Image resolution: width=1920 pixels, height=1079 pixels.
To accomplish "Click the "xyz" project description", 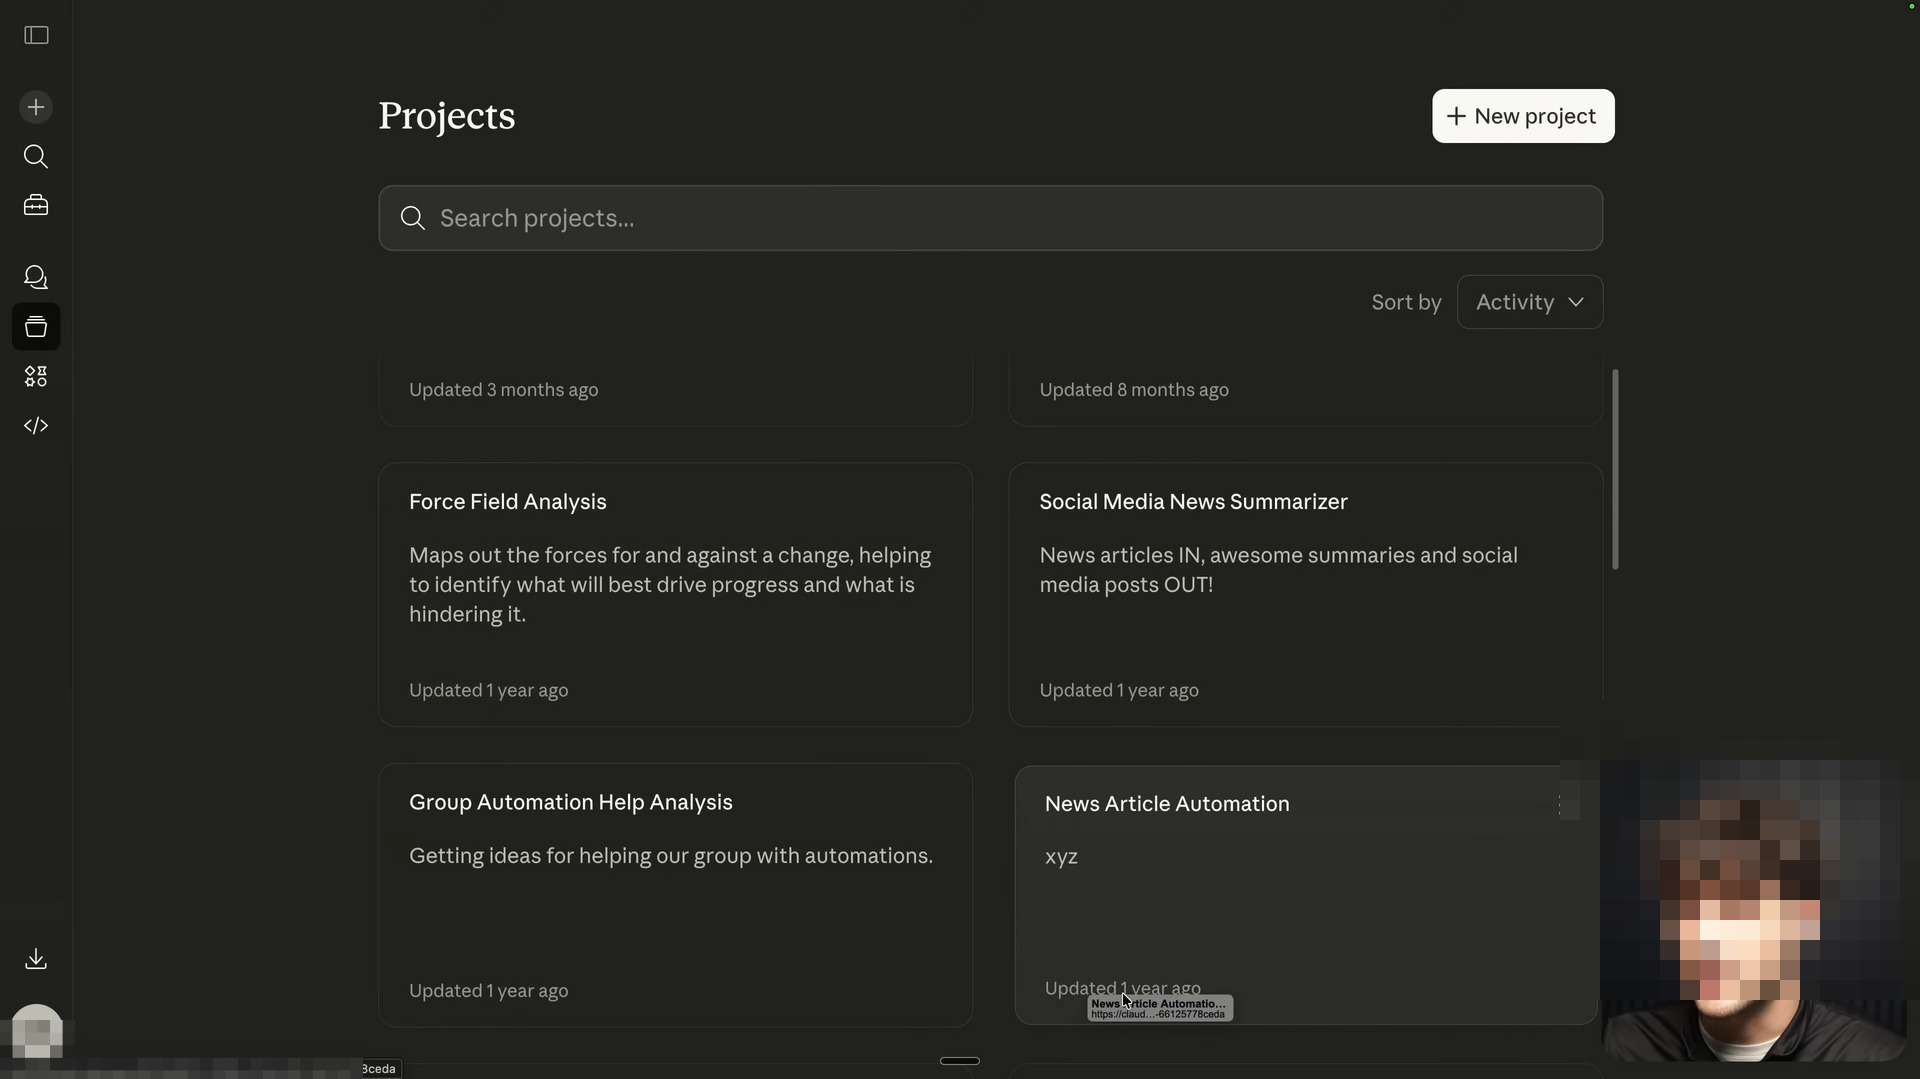I will click(x=1061, y=857).
